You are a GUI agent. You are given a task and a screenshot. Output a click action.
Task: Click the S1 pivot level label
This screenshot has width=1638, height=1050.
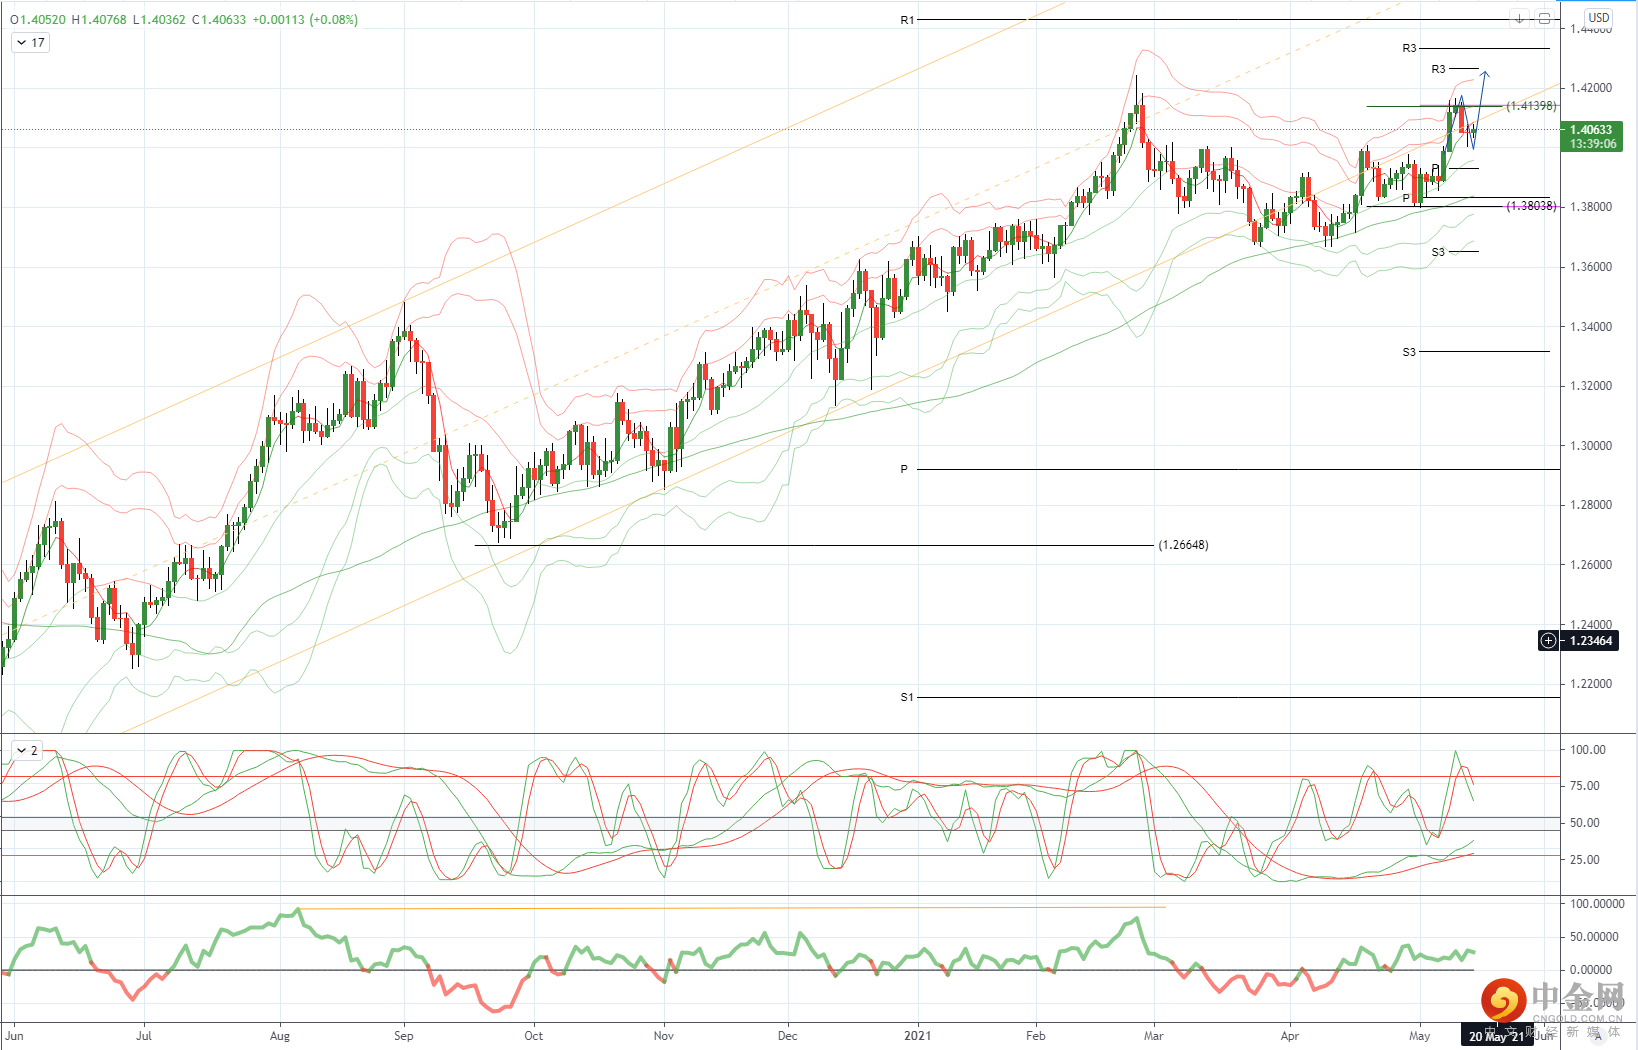coord(907,697)
